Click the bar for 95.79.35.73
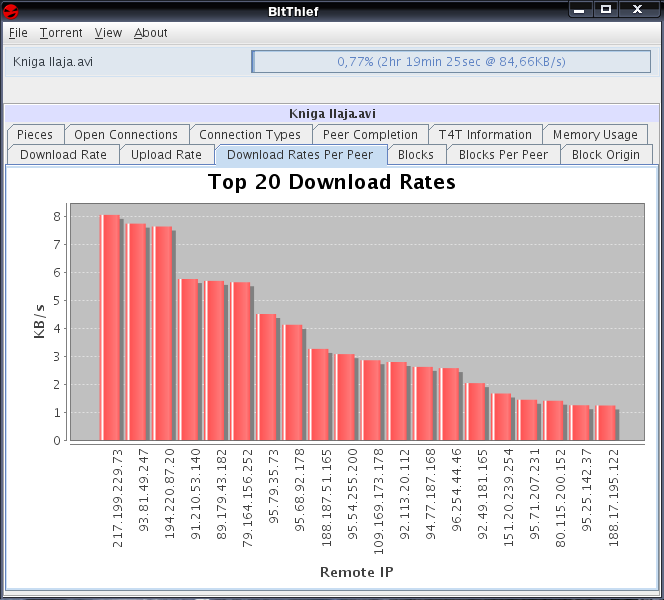Viewport: 664px width, 600px height. click(266, 377)
